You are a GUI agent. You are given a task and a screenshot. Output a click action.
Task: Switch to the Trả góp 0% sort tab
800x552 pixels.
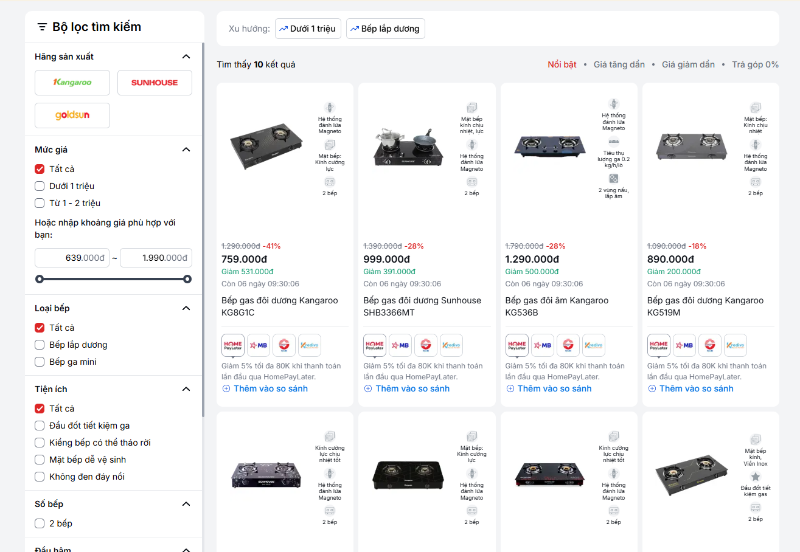point(755,65)
